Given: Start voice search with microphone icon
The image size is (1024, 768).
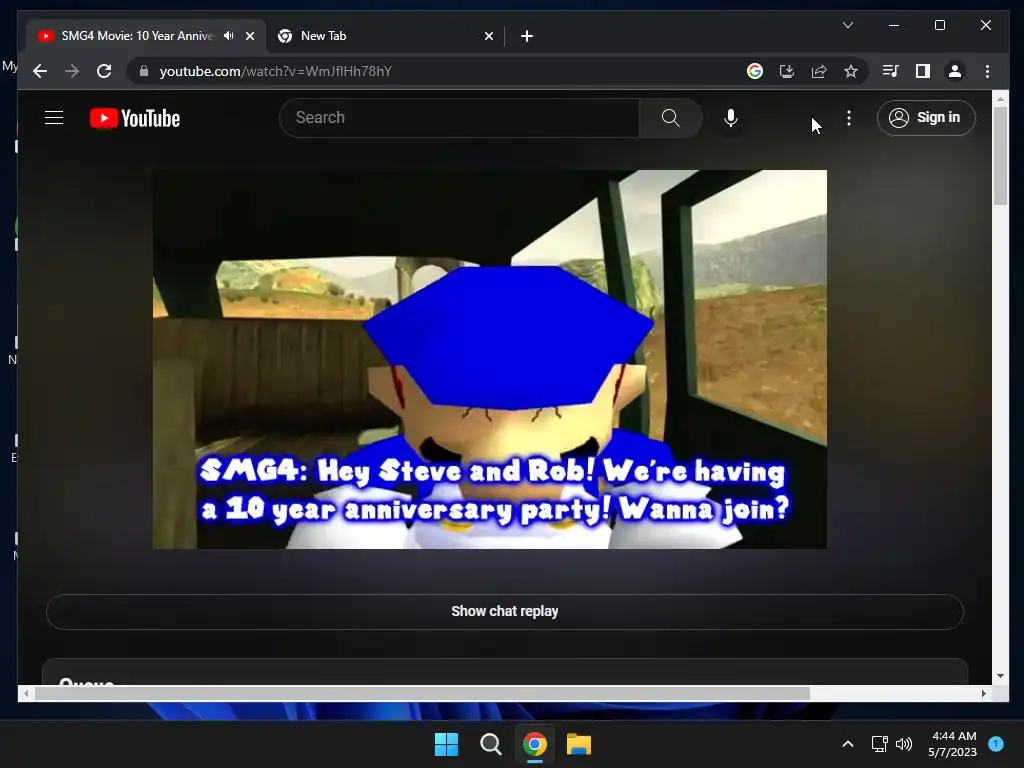Looking at the screenshot, I should 731,118.
